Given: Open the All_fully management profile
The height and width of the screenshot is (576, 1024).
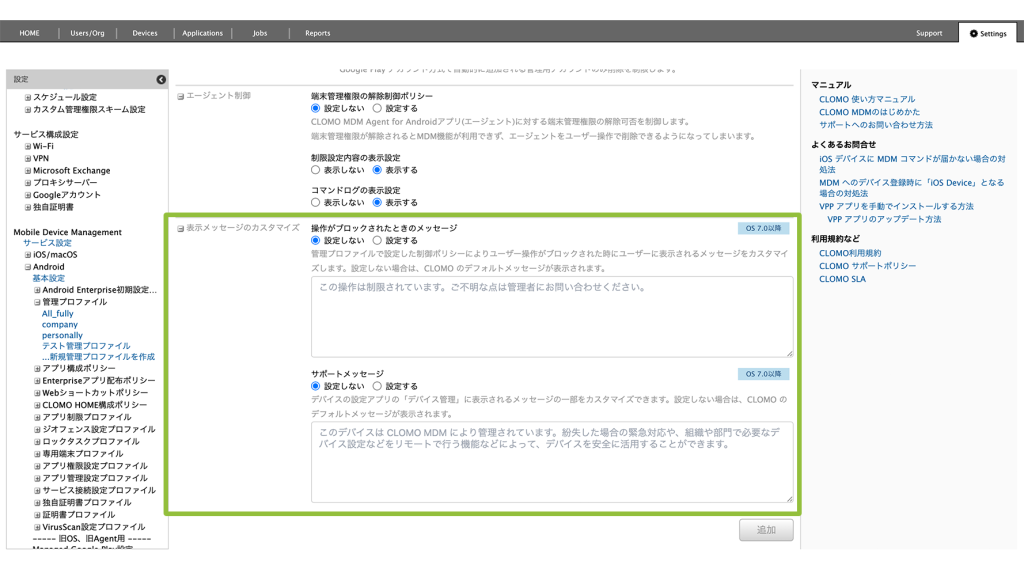Looking at the screenshot, I should point(57,314).
